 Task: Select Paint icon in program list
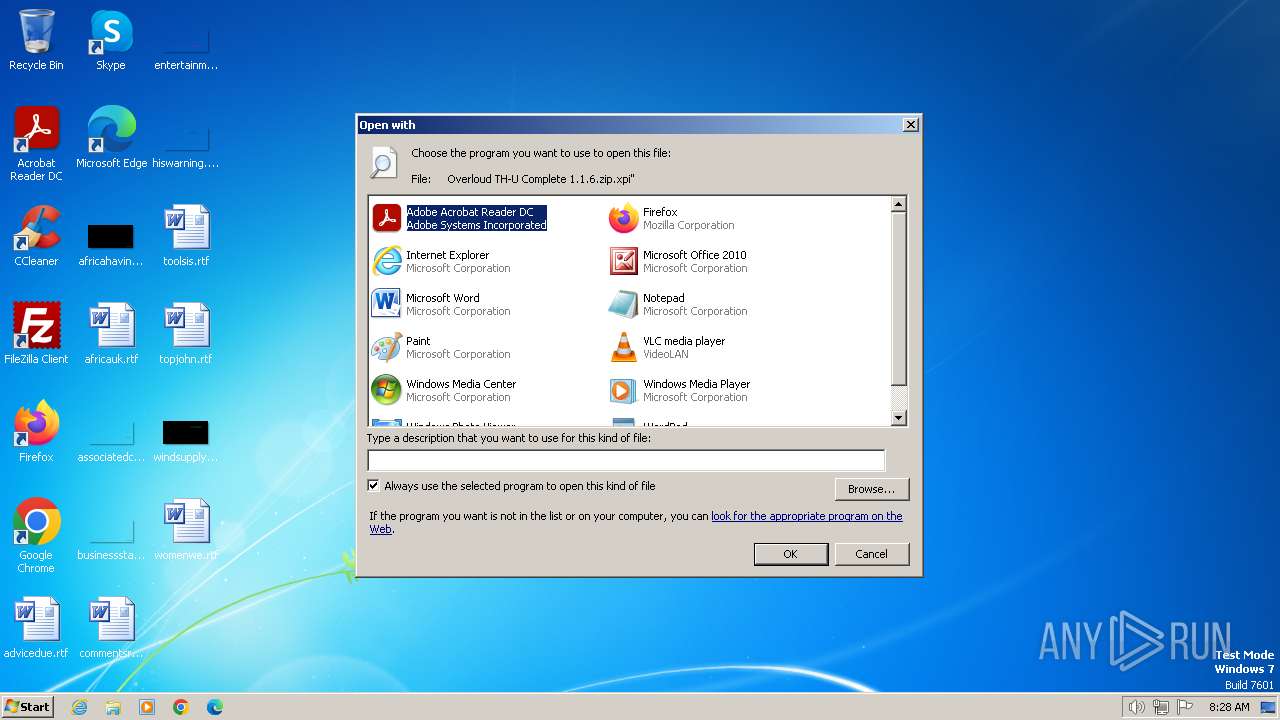[386, 347]
